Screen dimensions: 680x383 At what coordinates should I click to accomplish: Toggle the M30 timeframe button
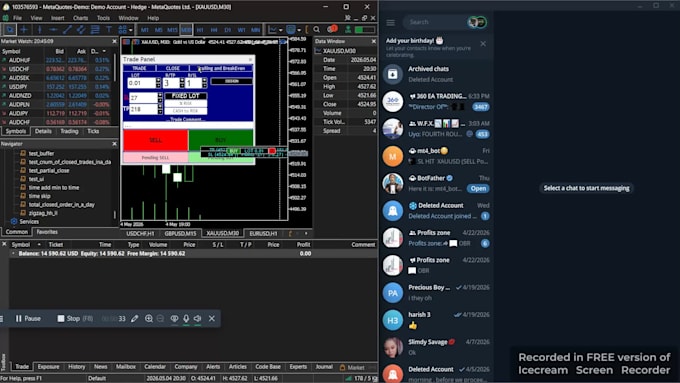(x=186, y=30)
